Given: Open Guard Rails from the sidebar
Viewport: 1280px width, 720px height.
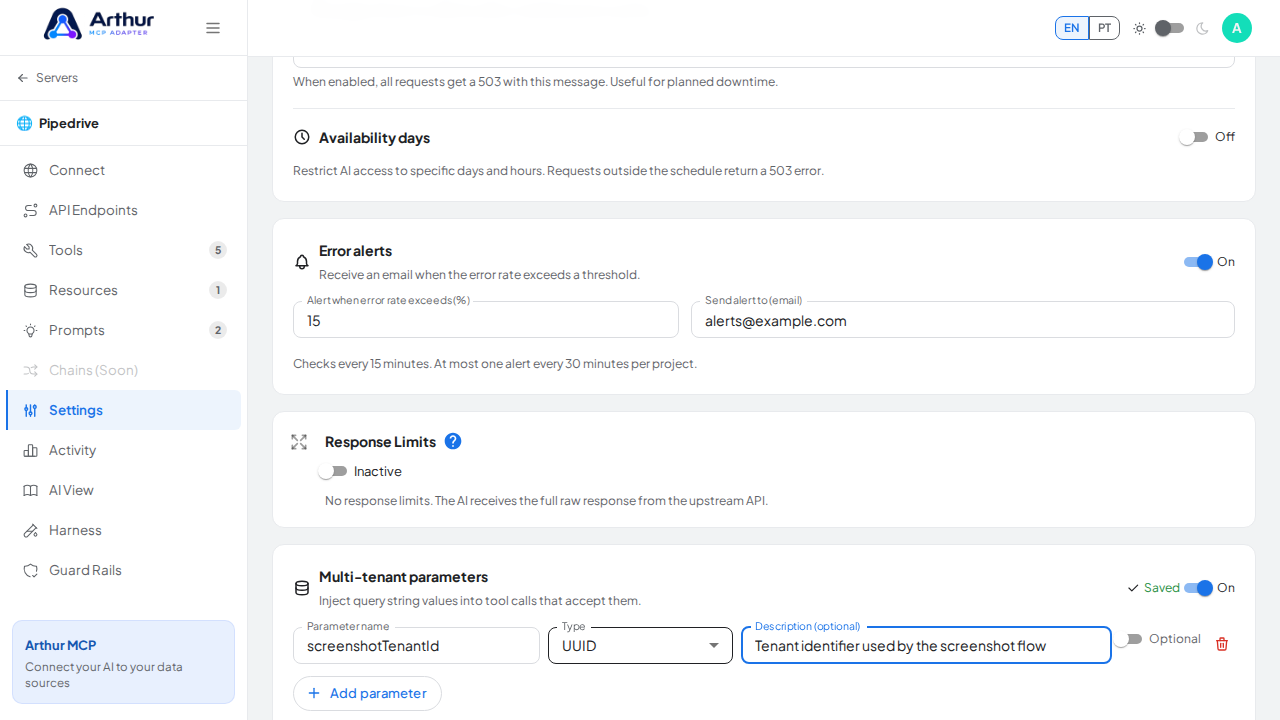Looking at the screenshot, I should click(124, 570).
